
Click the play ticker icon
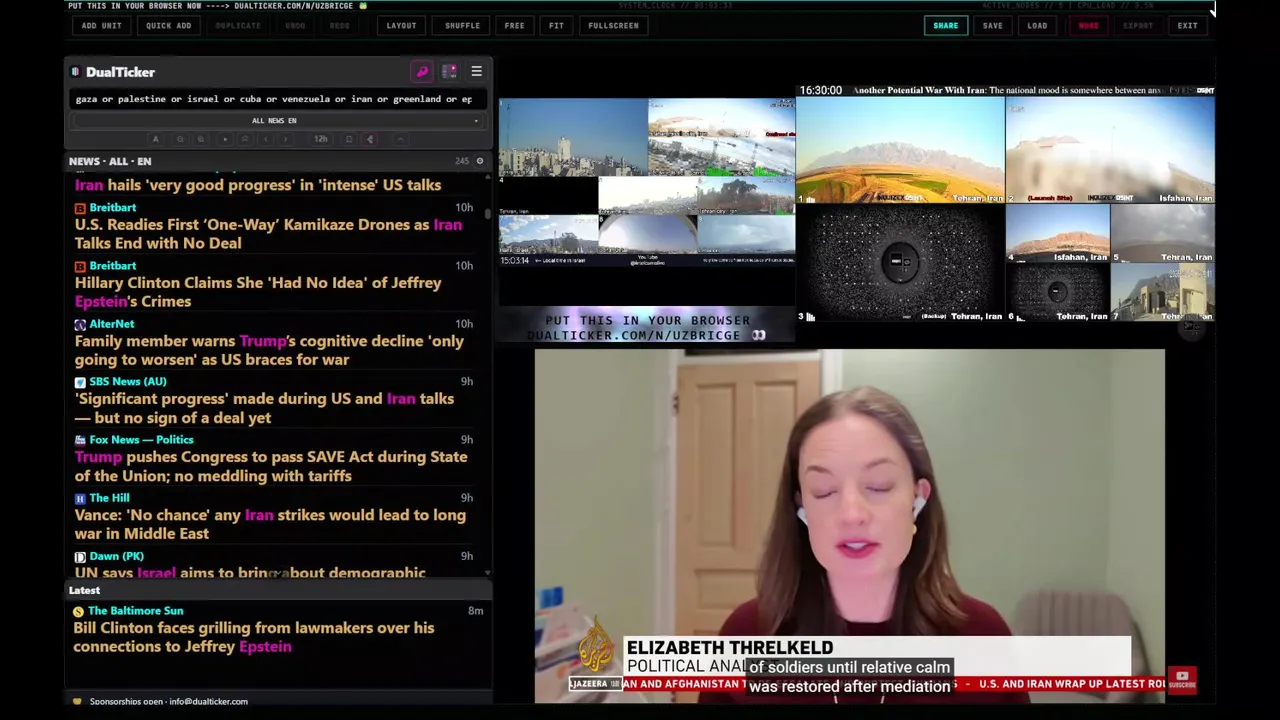225,139
